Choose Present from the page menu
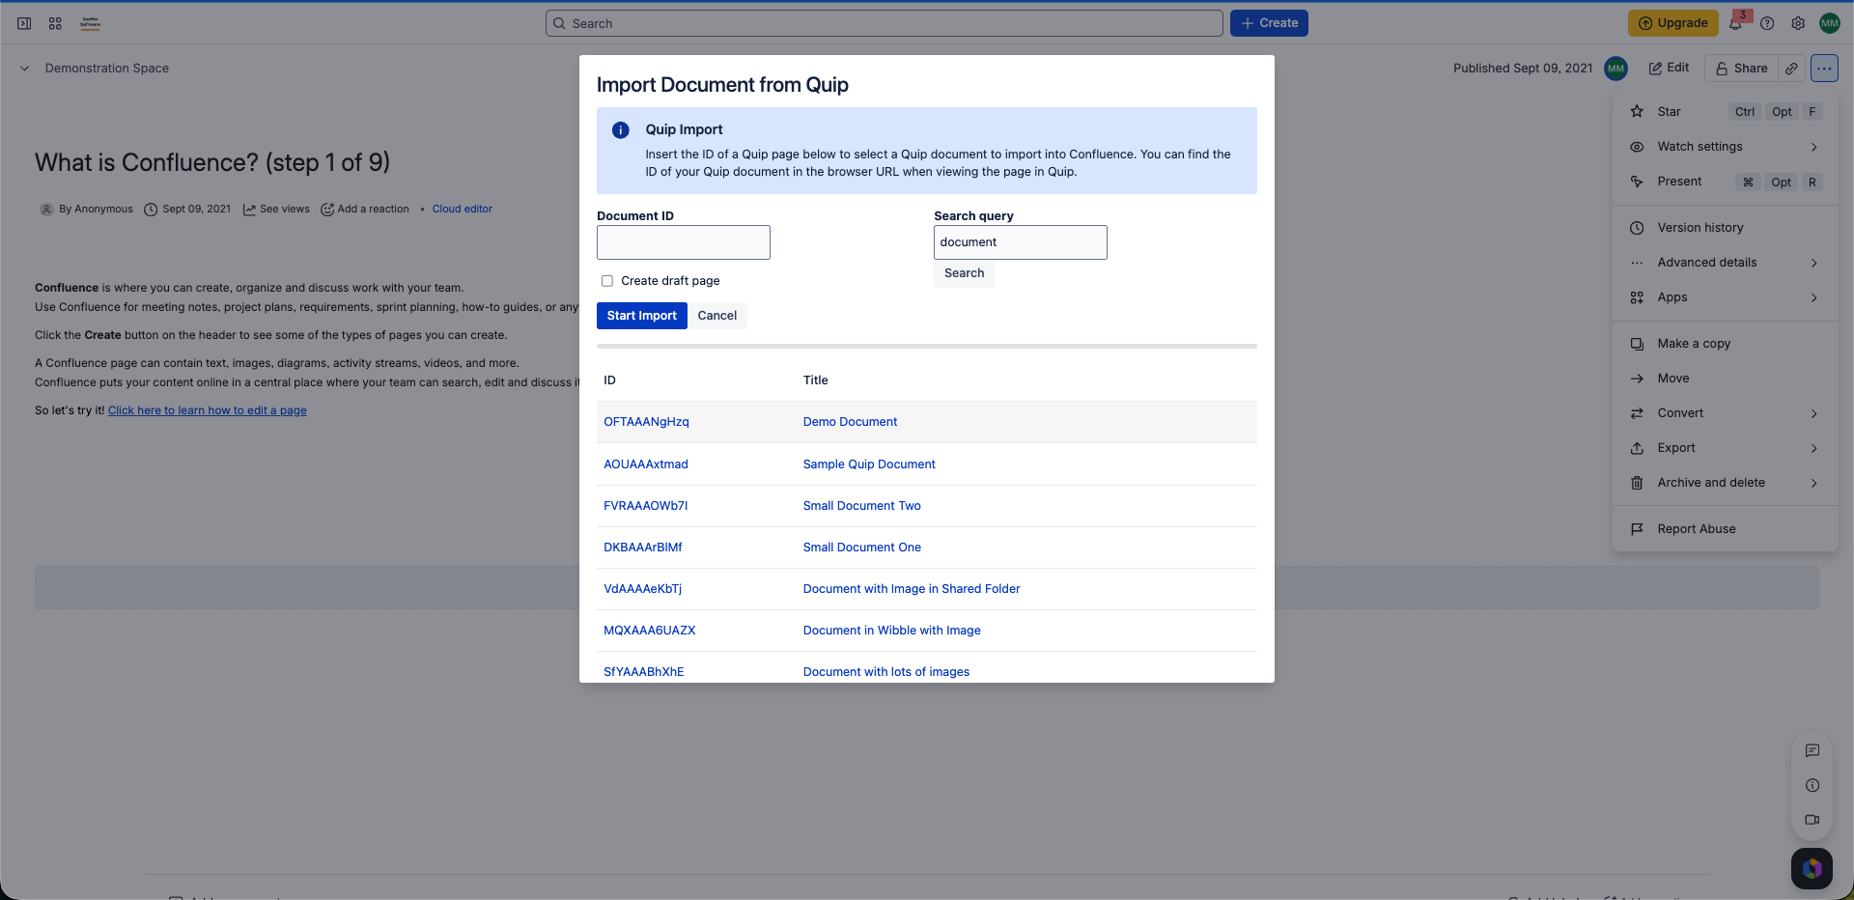 (1725, 182)
